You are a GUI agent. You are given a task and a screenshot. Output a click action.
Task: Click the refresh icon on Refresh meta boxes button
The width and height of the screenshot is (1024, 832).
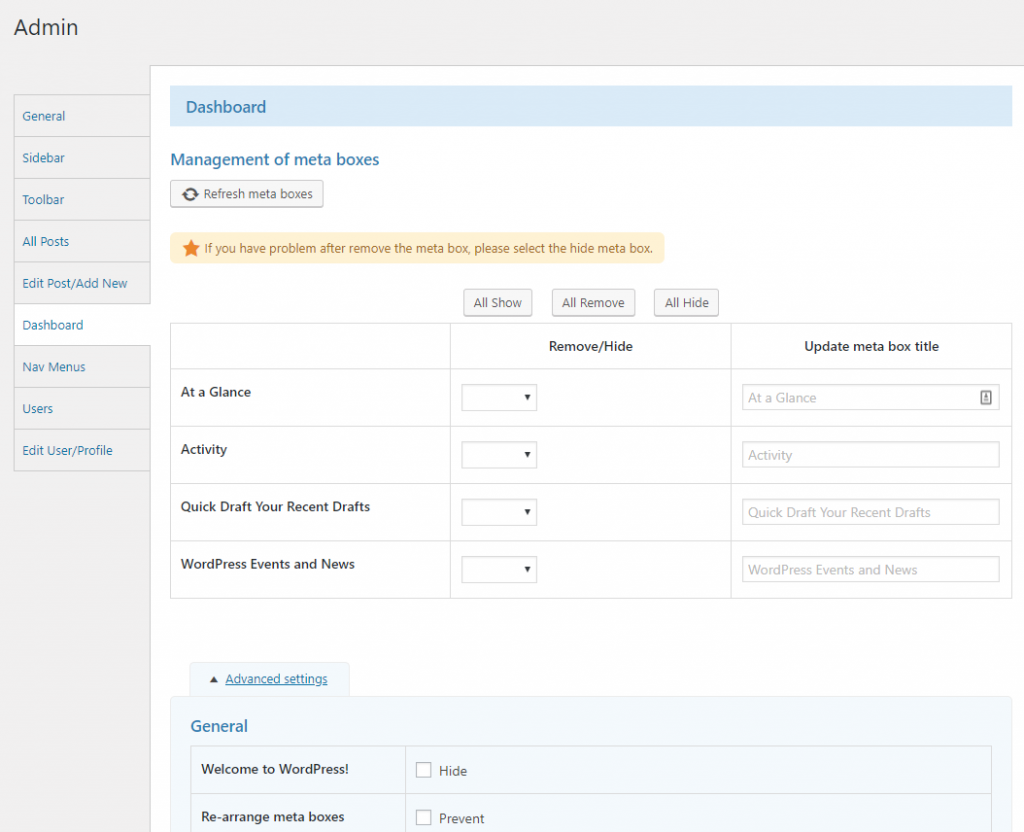(190, 193)
